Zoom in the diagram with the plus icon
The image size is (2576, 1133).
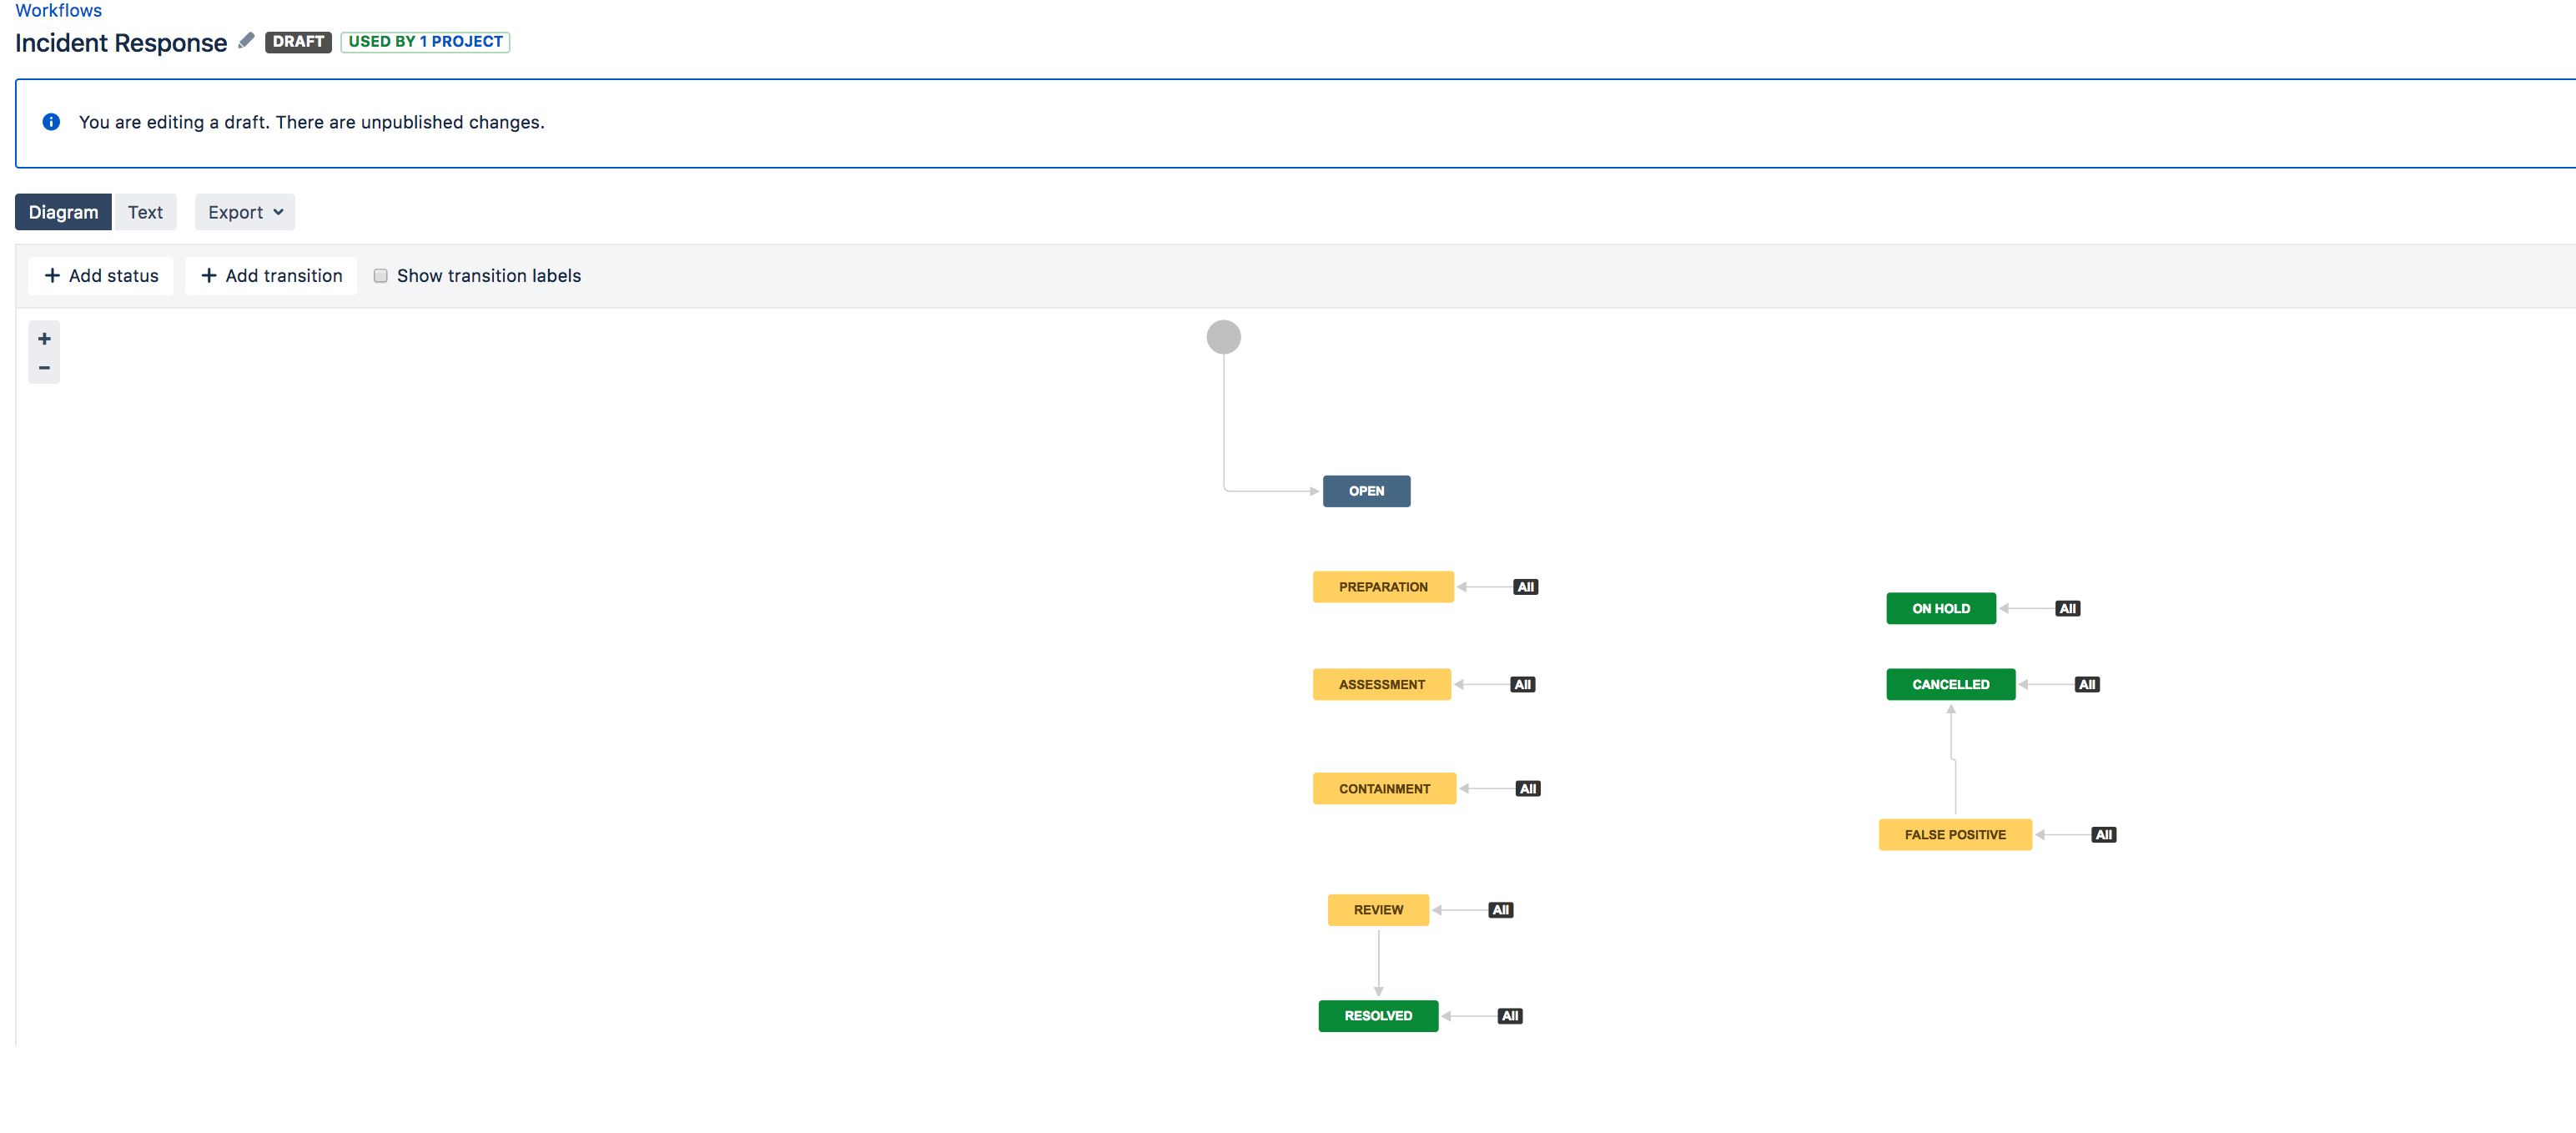[44, 339]
